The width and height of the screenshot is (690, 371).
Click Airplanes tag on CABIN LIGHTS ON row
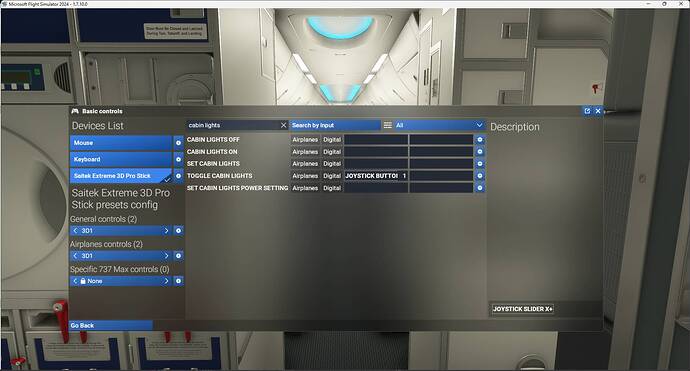pos(305,151)
